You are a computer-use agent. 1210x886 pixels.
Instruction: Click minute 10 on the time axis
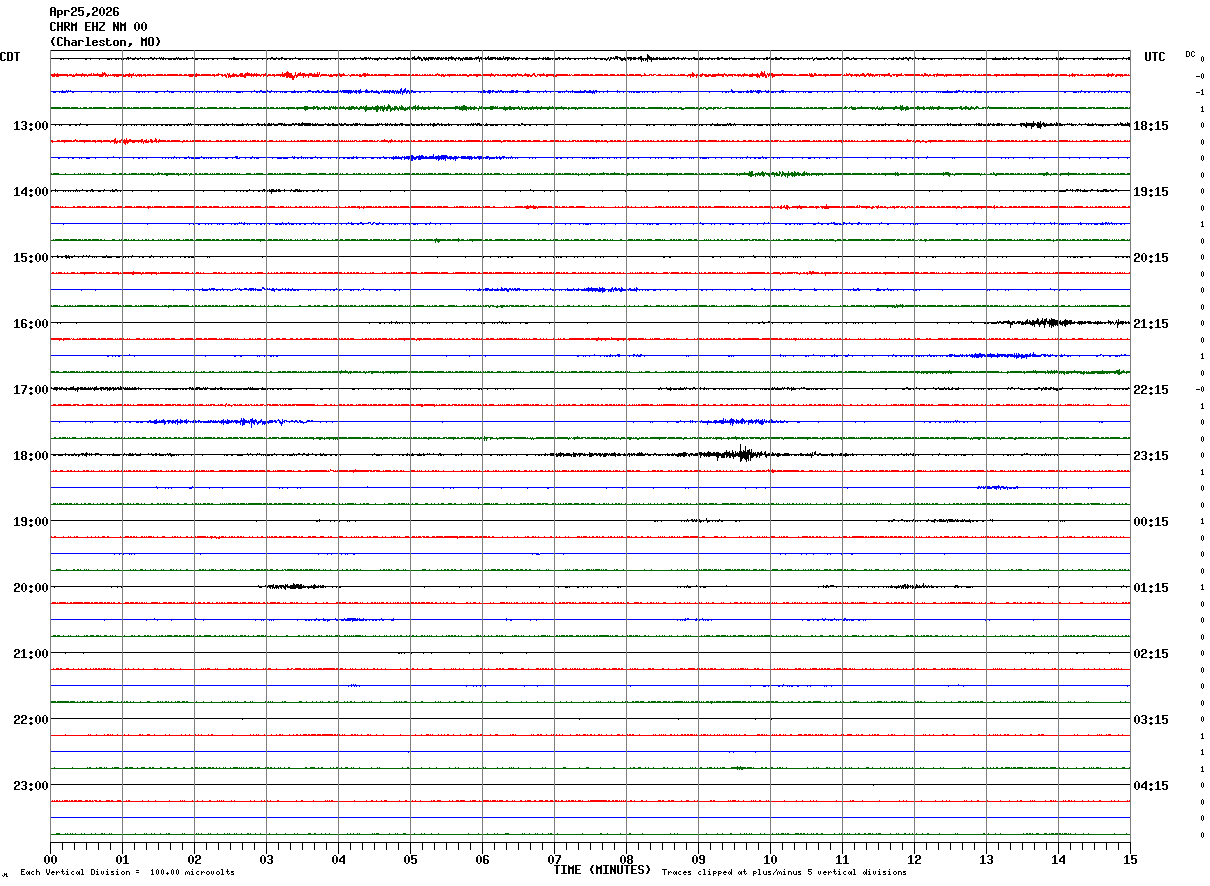(x=770, y=860)
